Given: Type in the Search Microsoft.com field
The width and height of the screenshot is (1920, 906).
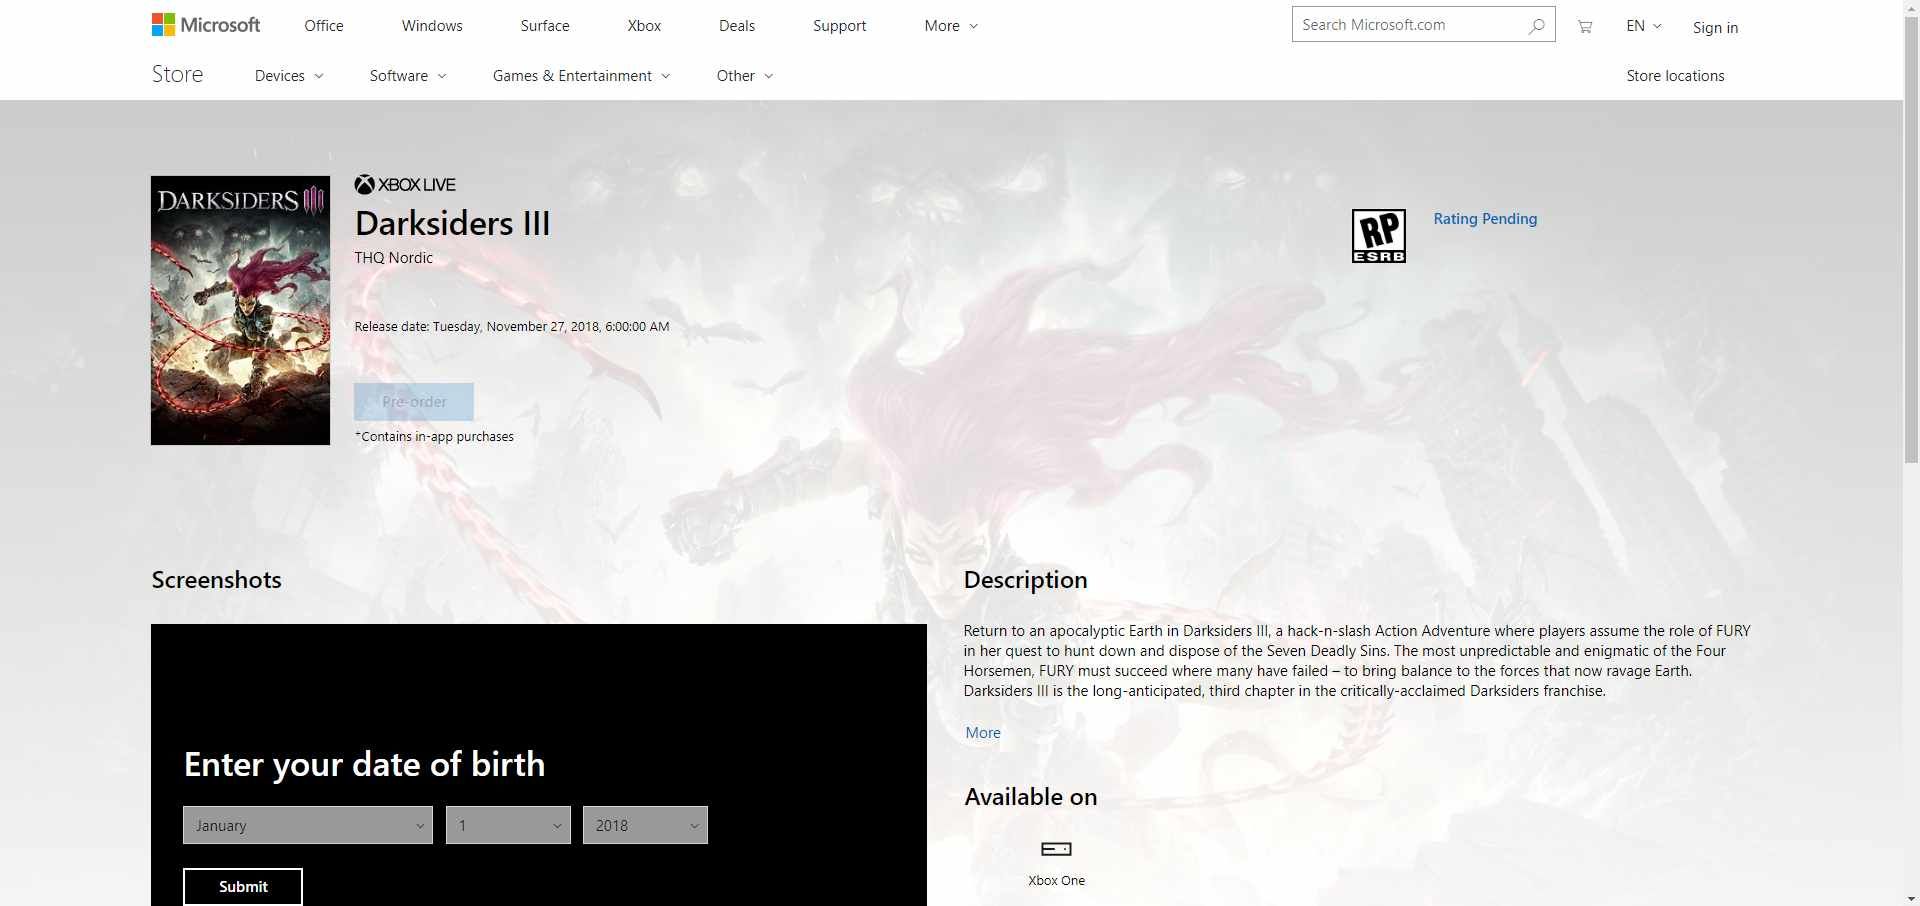Looking at the screenshot, I should (1408, 25).
